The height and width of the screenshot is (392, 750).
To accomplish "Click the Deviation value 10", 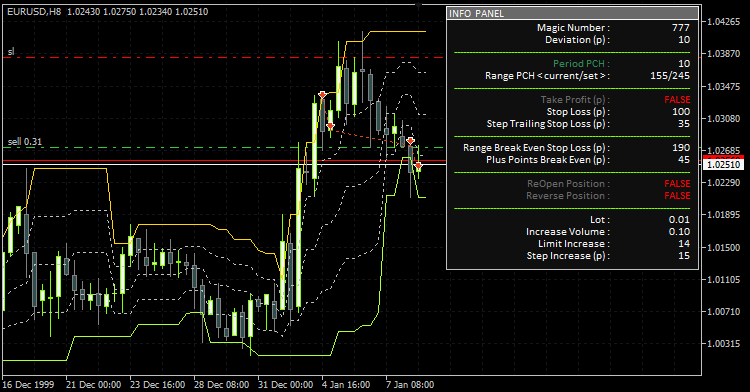I will [x=684, y=40].
